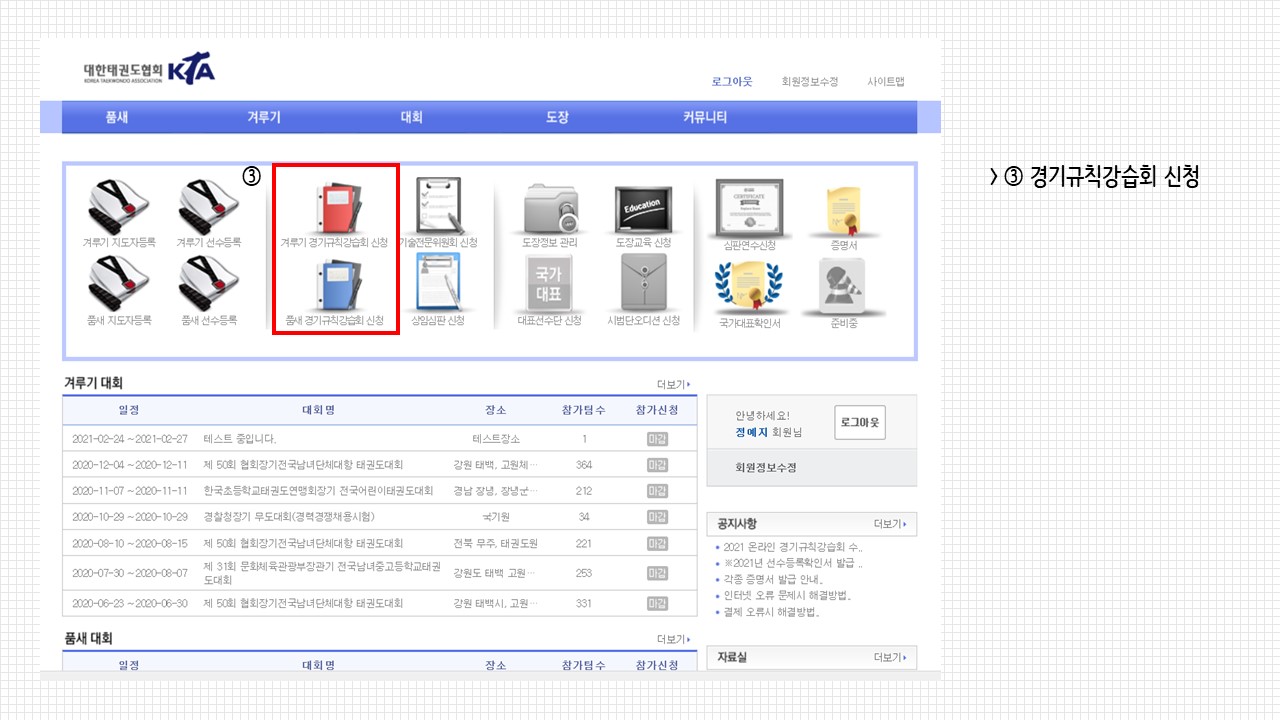Click 마감 button in 한국초등학교태권도연맹회장기 row
Viewport: 1280px width, 720px height.
[x=657, y=491]
